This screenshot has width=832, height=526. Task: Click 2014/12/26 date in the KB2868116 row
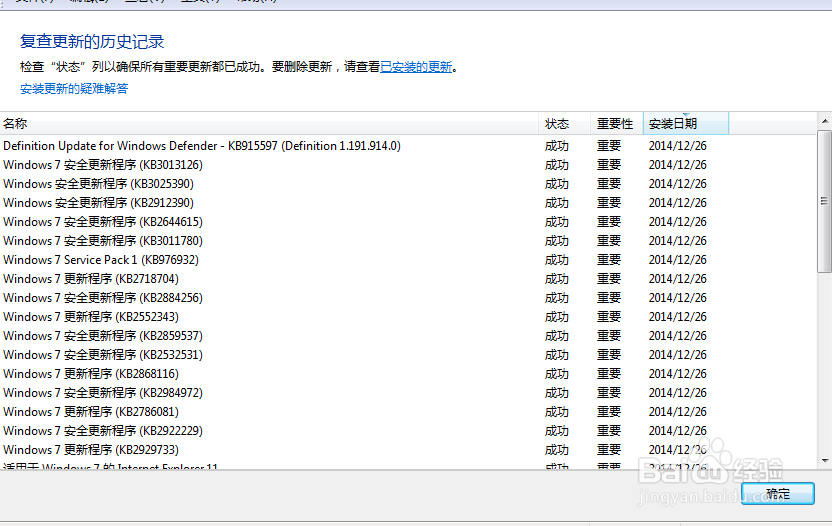[x=678, y=374]
